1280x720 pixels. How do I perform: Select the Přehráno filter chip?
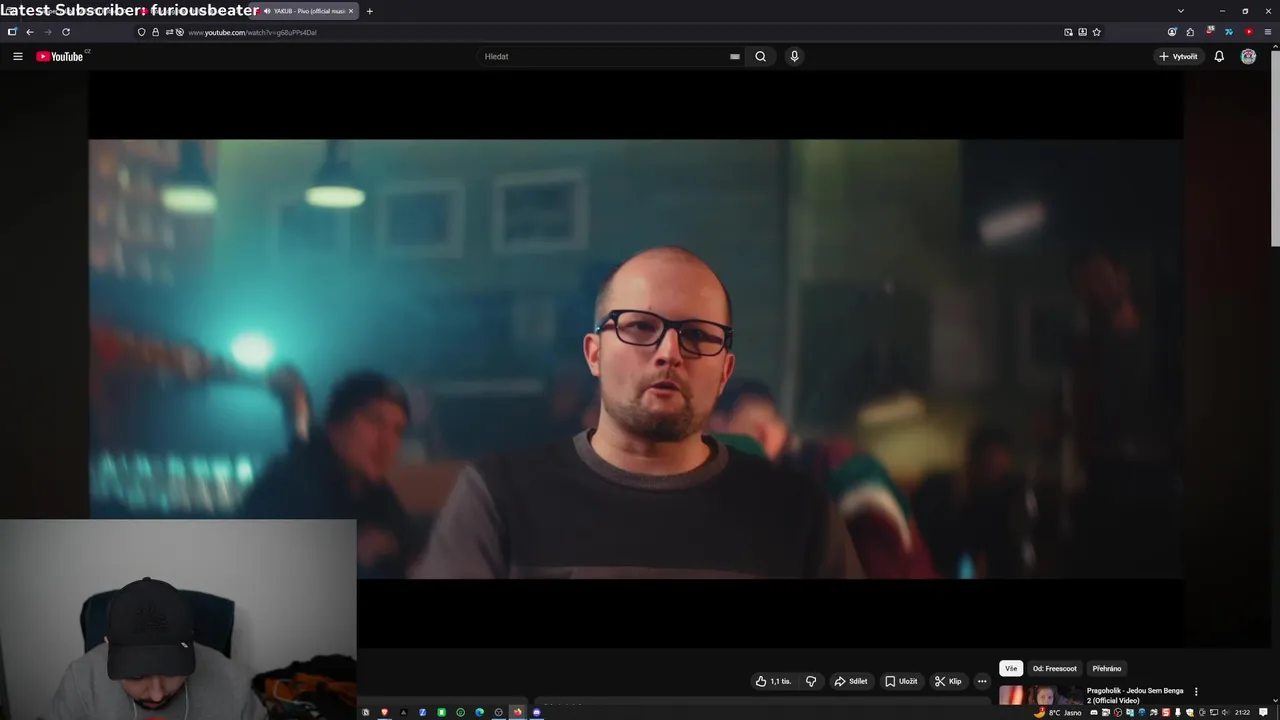pos(1107,668)
